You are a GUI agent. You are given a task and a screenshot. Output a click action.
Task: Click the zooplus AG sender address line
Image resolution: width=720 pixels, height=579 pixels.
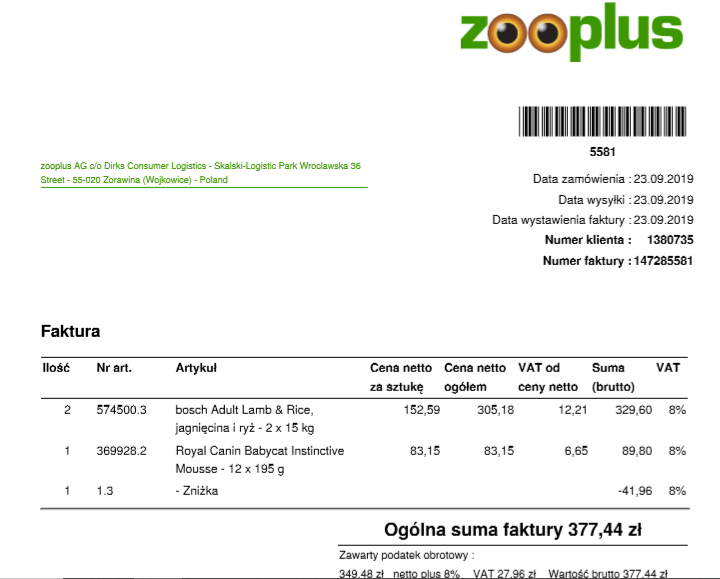point(201,173)
